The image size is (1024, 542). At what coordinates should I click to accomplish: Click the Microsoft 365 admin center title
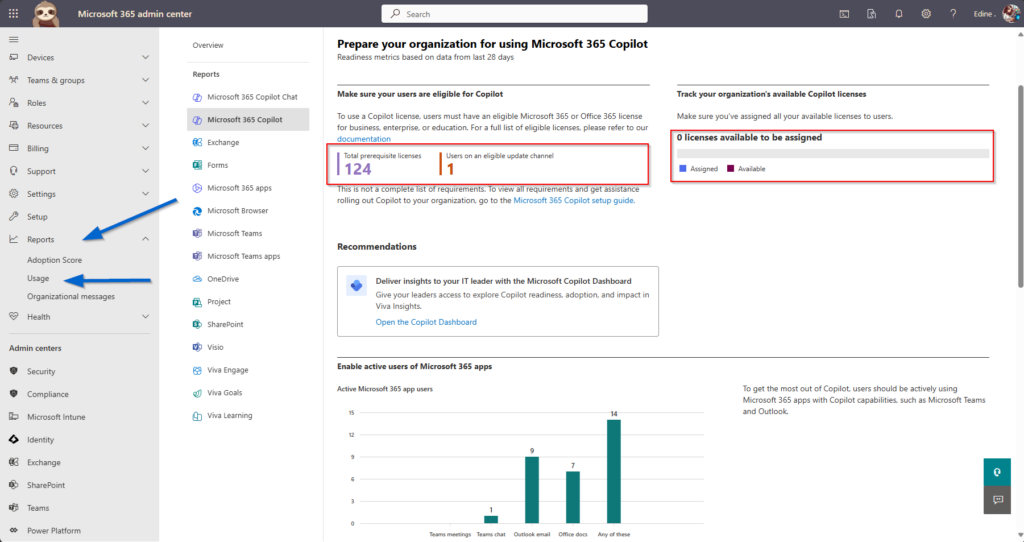tap(135, 14)
